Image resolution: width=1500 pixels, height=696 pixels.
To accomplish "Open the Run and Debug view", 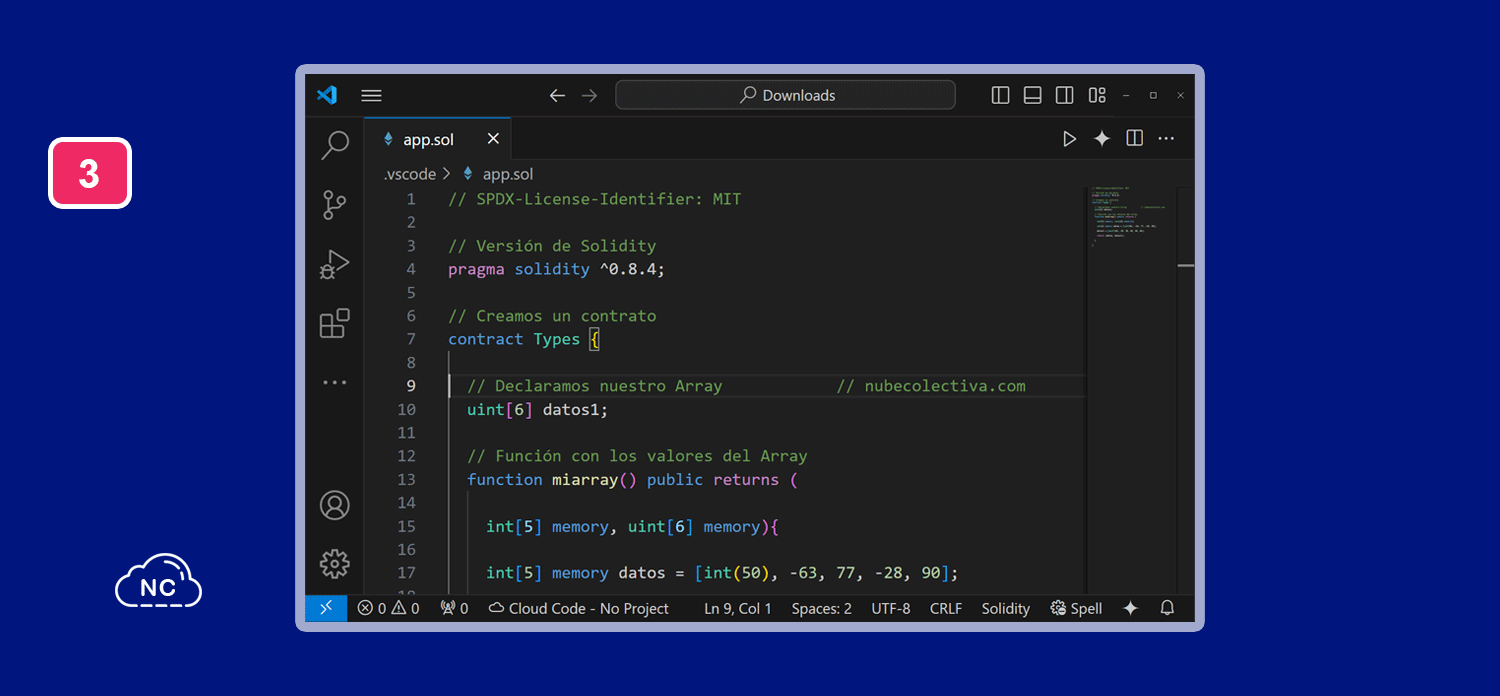I will click(334, 264).
